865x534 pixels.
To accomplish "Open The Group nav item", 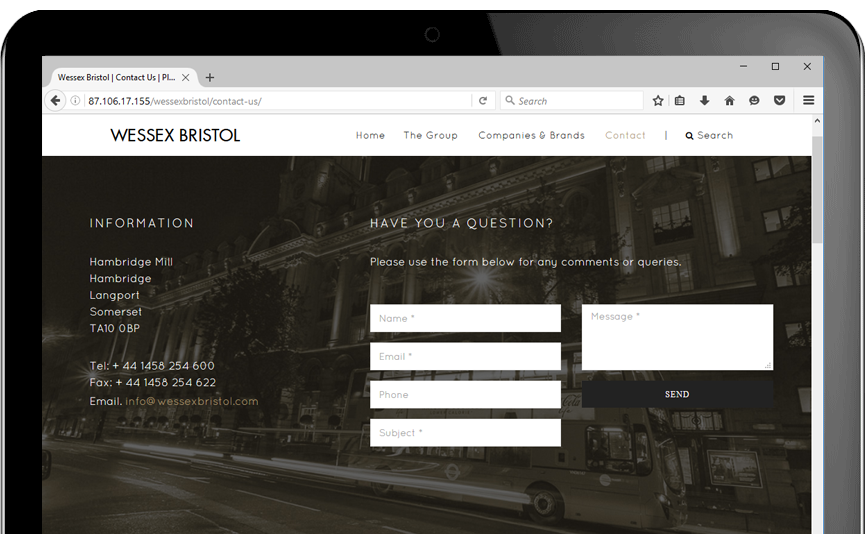I will (x=430, y=136).
